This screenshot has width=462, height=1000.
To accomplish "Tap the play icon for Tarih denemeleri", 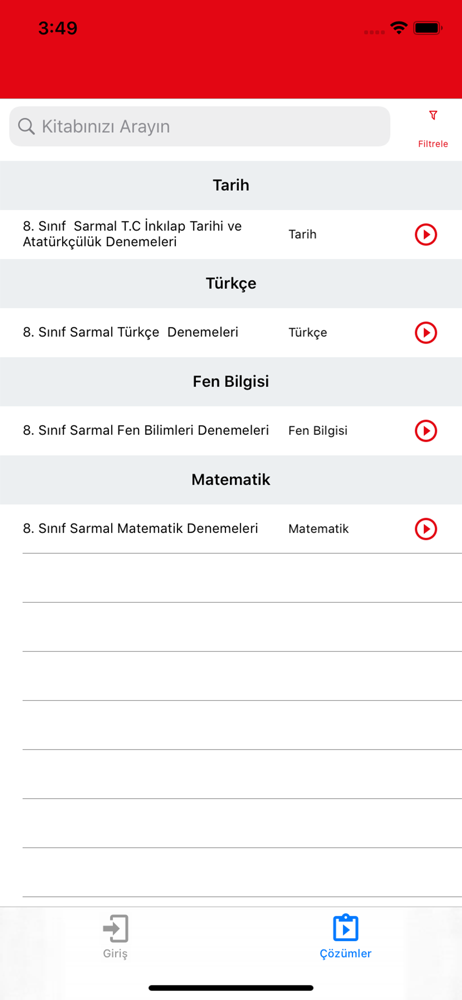I will pyautogui.click(x=426, y=235).
